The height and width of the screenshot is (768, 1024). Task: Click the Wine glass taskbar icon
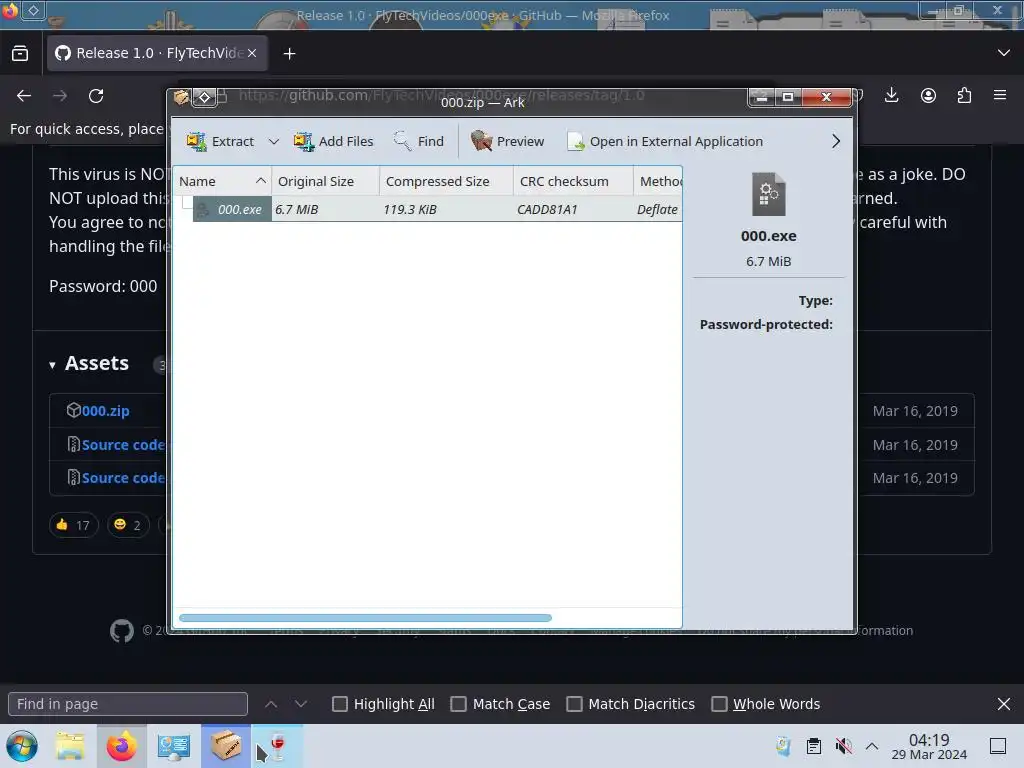[x=278, y=746]
